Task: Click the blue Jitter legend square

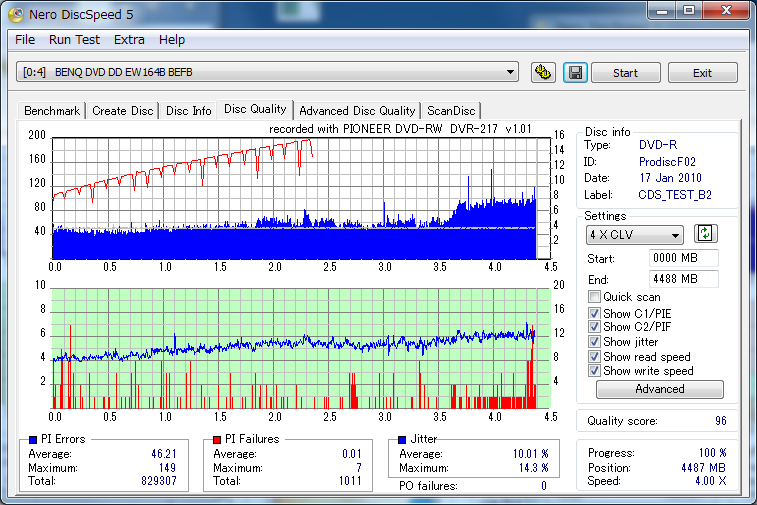Action: point(402,439)
